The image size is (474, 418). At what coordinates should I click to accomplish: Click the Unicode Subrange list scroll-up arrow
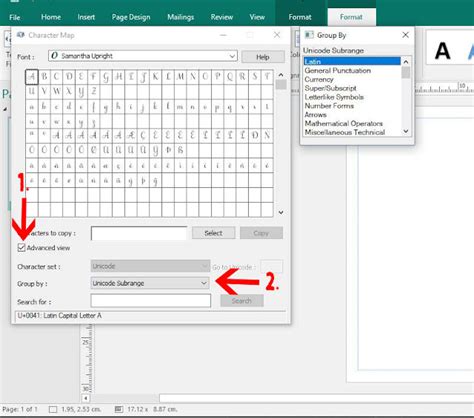pos(406,62)
